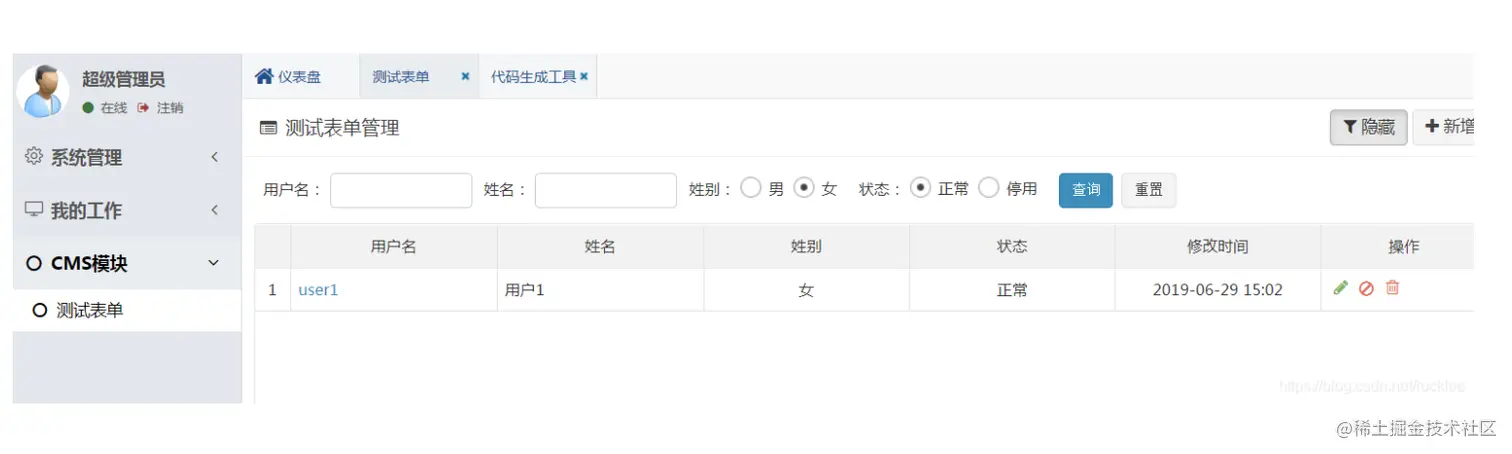
Task: Expand the 系统管理 menu
Action: [x=127, y=157]
